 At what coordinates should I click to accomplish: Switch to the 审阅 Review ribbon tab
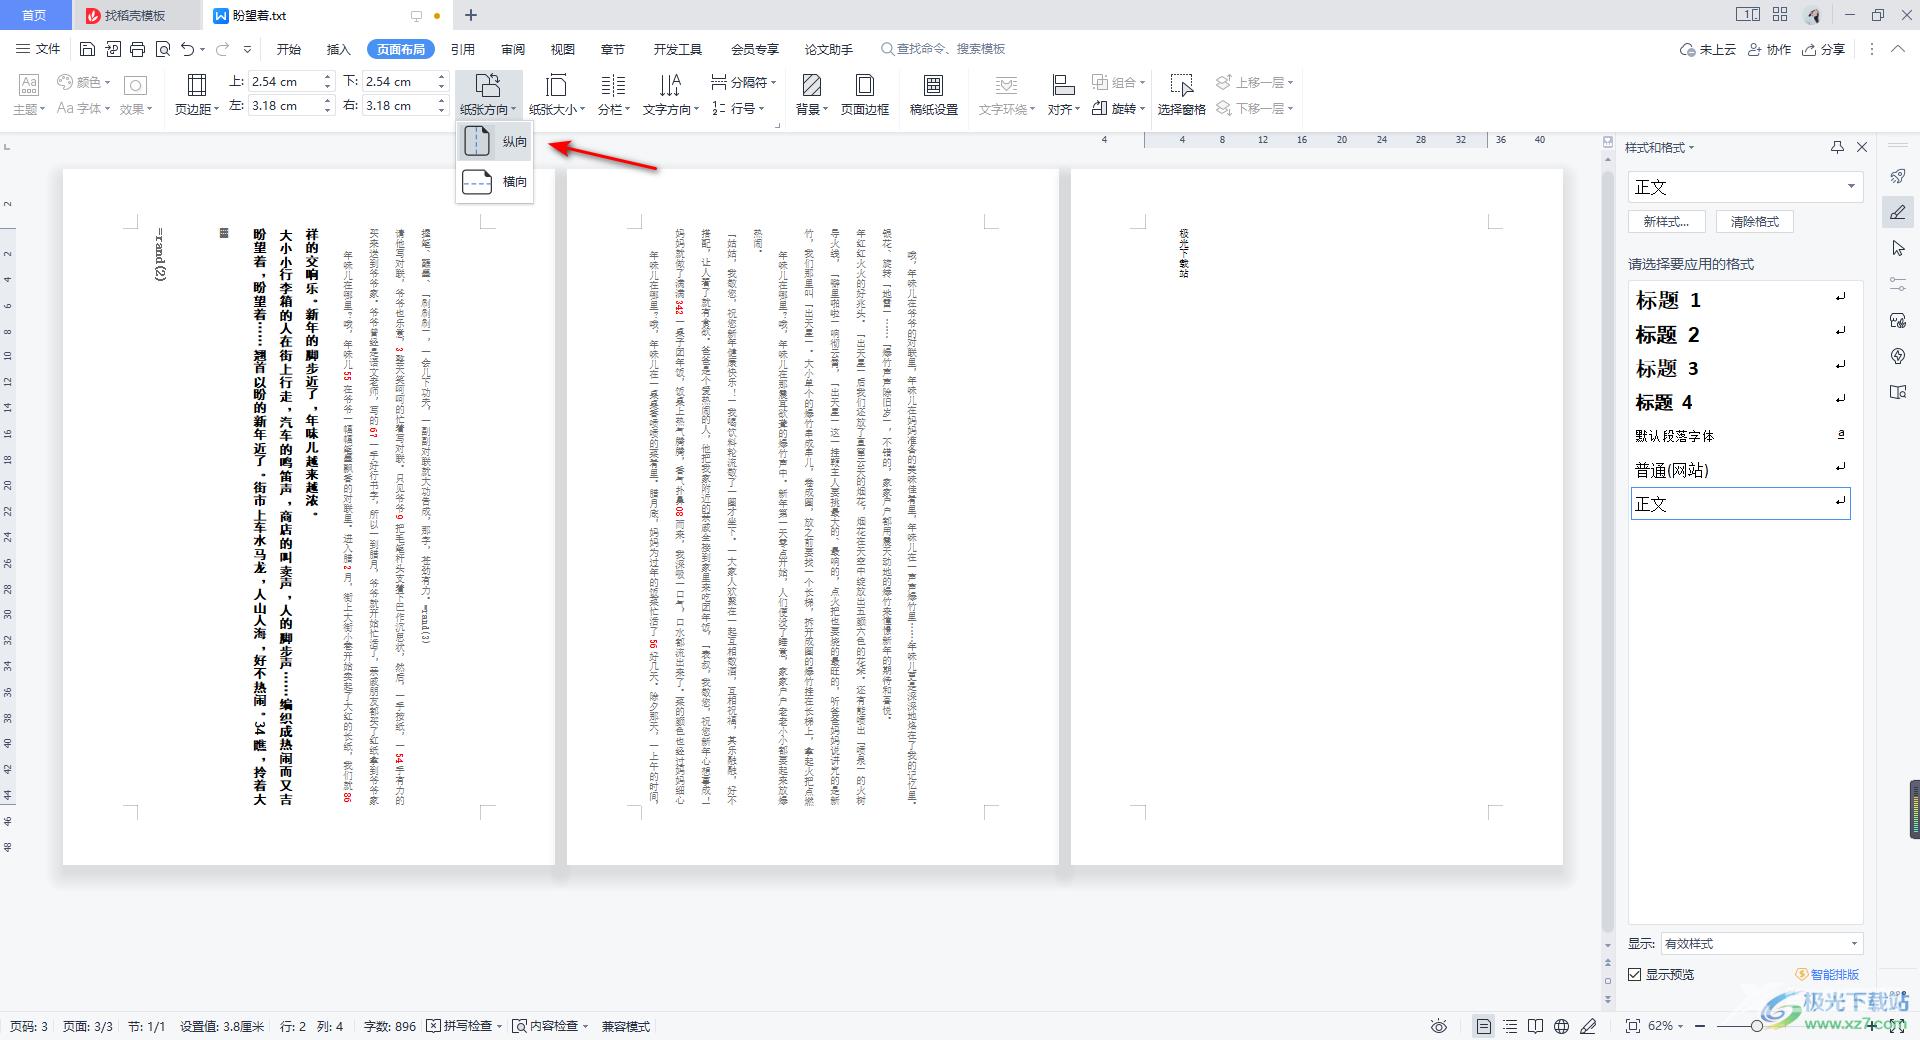pos(513,49)
